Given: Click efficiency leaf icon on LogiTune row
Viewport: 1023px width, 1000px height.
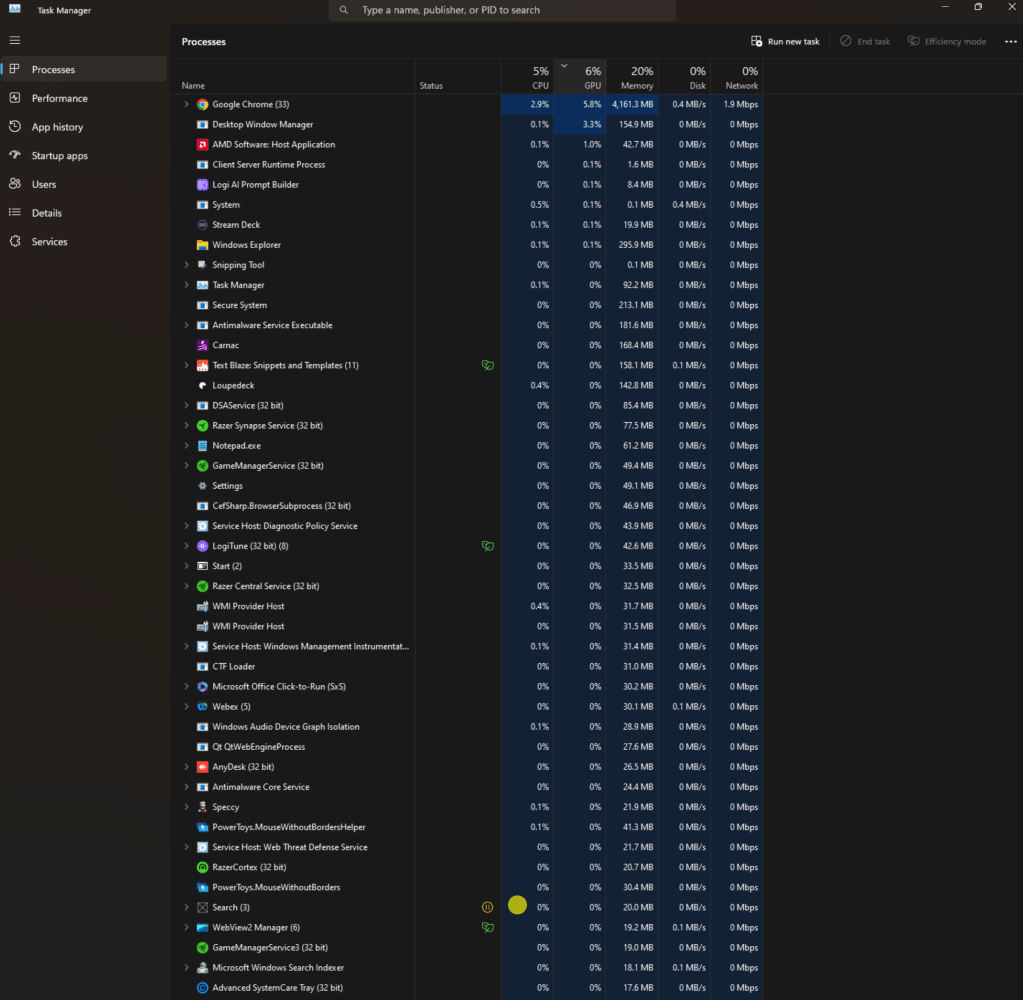Looking at the screenshot, I should click(487, 546).
